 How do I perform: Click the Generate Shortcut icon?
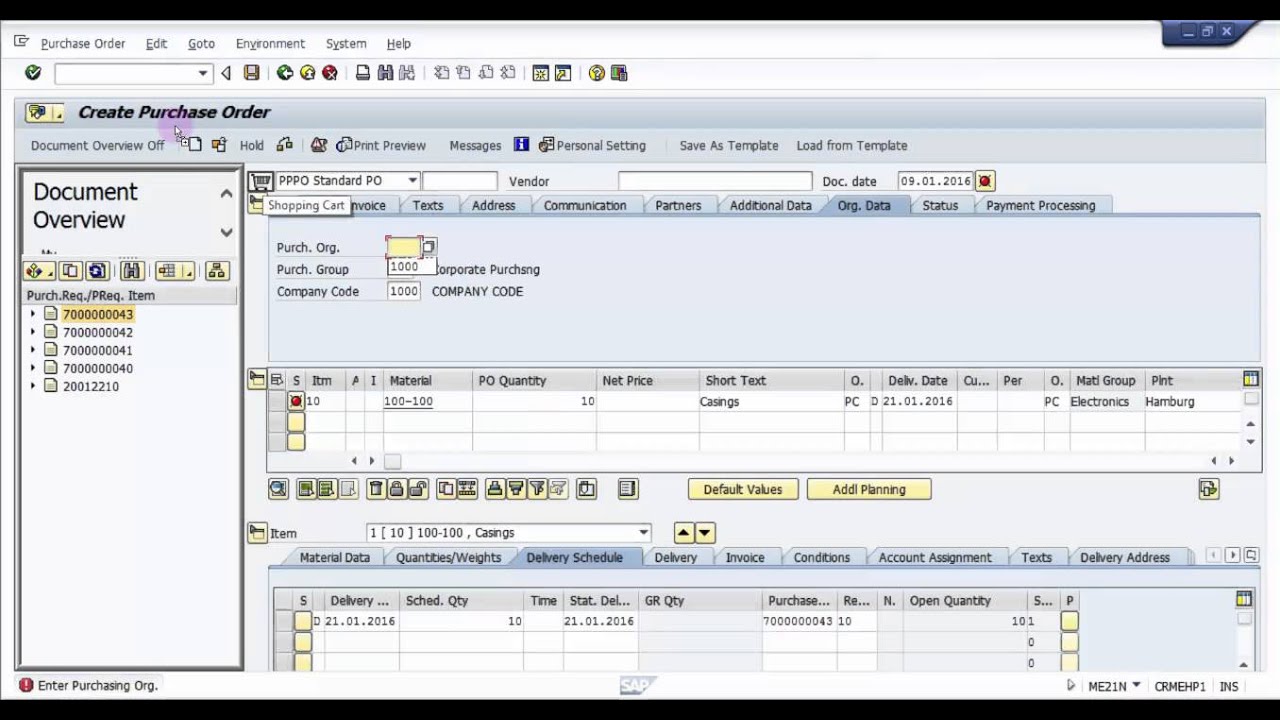[563, 73]
